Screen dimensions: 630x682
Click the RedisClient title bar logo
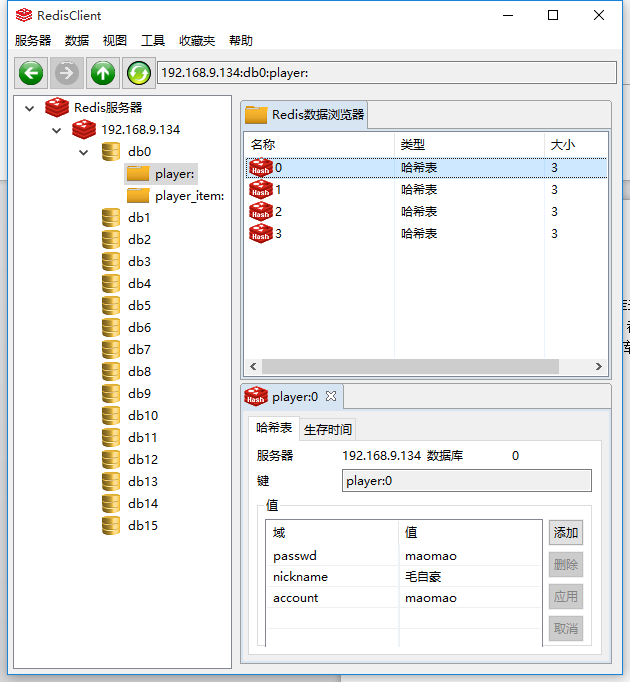click(23, 15)
